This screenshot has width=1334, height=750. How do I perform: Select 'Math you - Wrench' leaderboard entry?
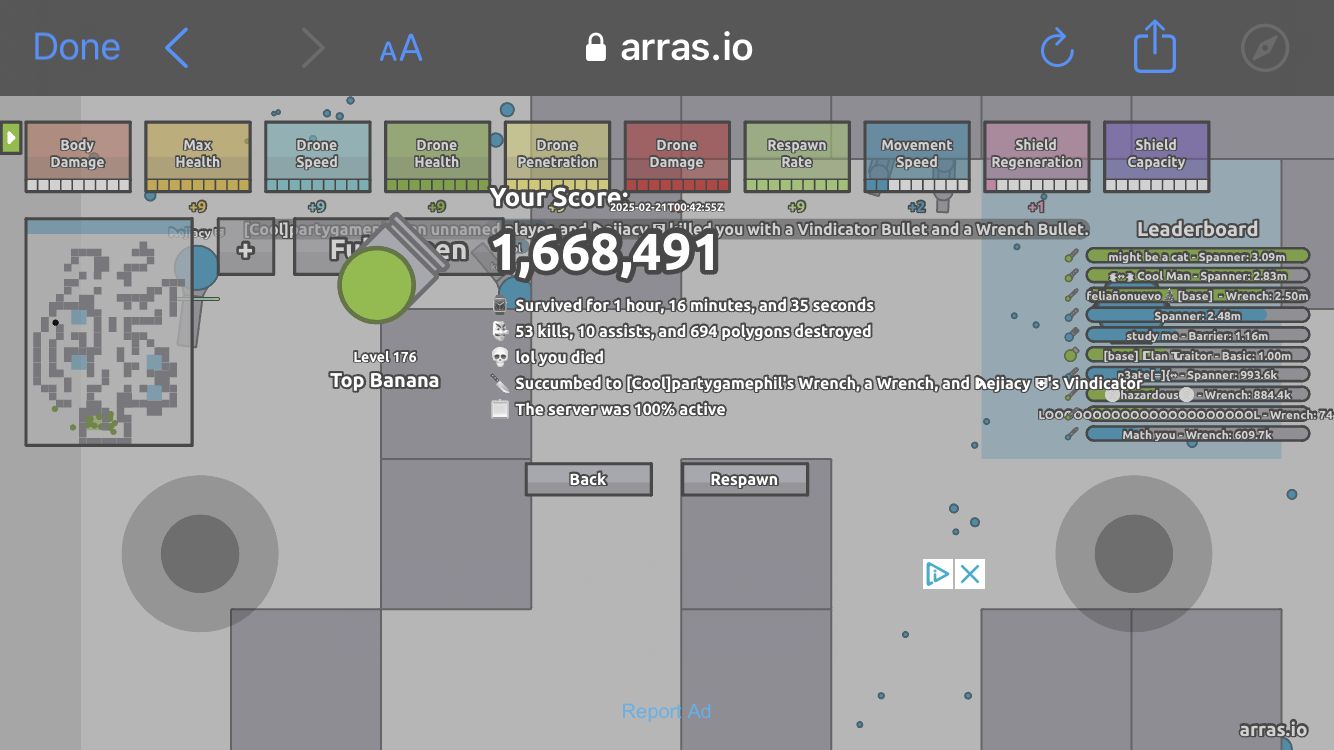[x=1197, y=434]
